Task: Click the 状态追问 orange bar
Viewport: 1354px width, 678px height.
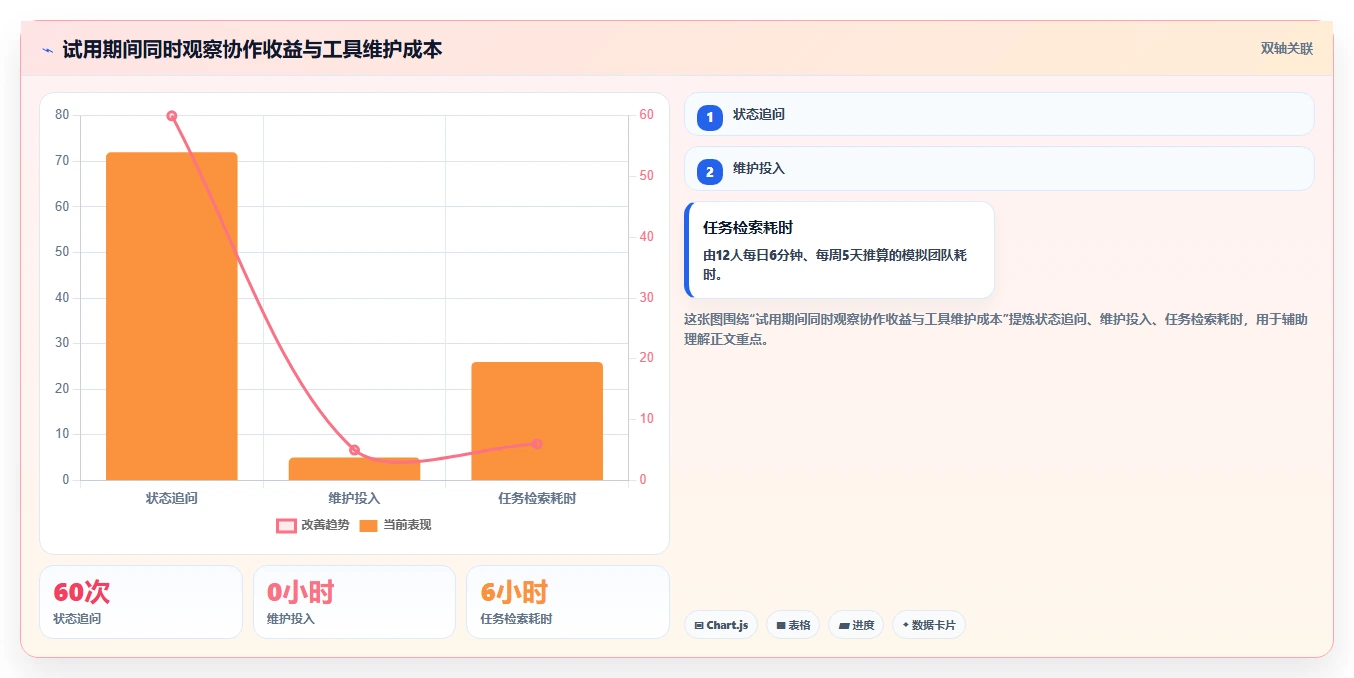Action: point(172,316)
